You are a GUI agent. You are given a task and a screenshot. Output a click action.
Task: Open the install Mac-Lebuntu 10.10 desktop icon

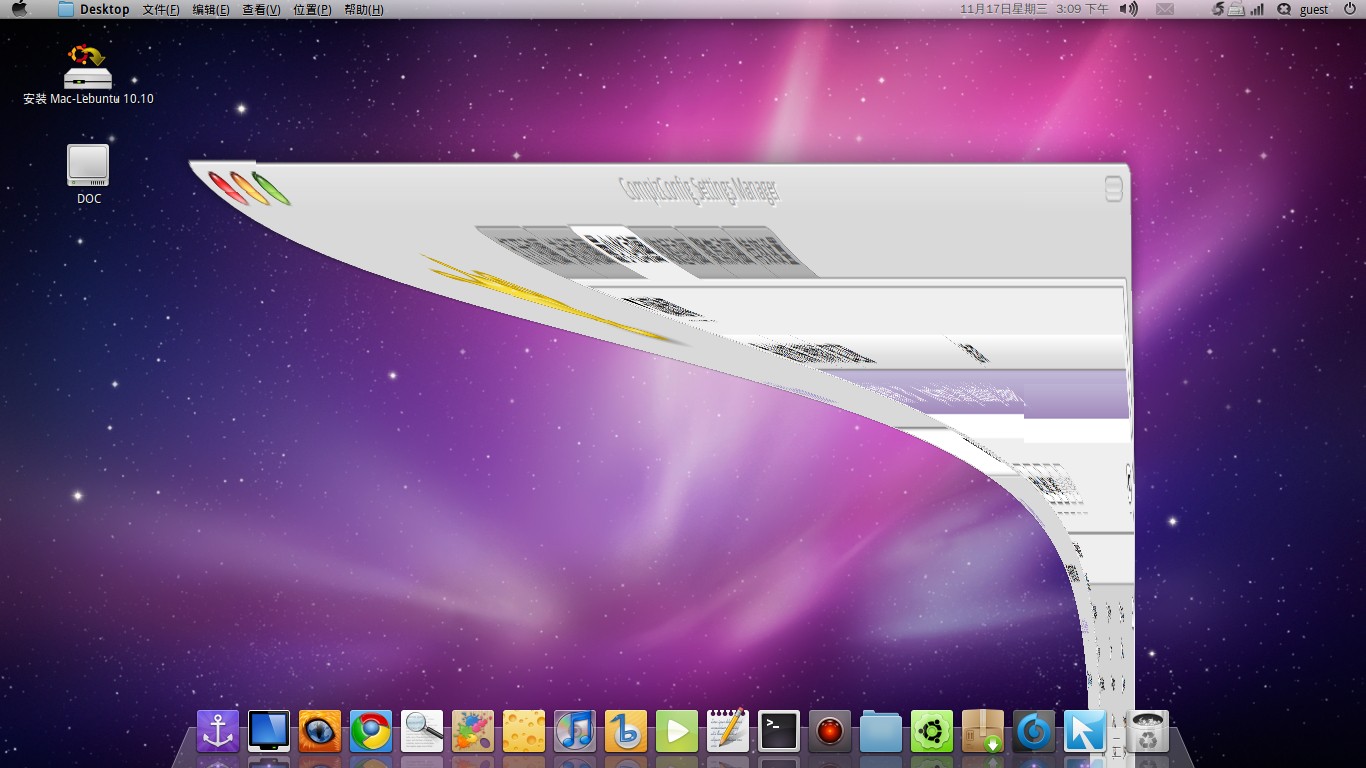pyautogui.click(x=88, y=75)
